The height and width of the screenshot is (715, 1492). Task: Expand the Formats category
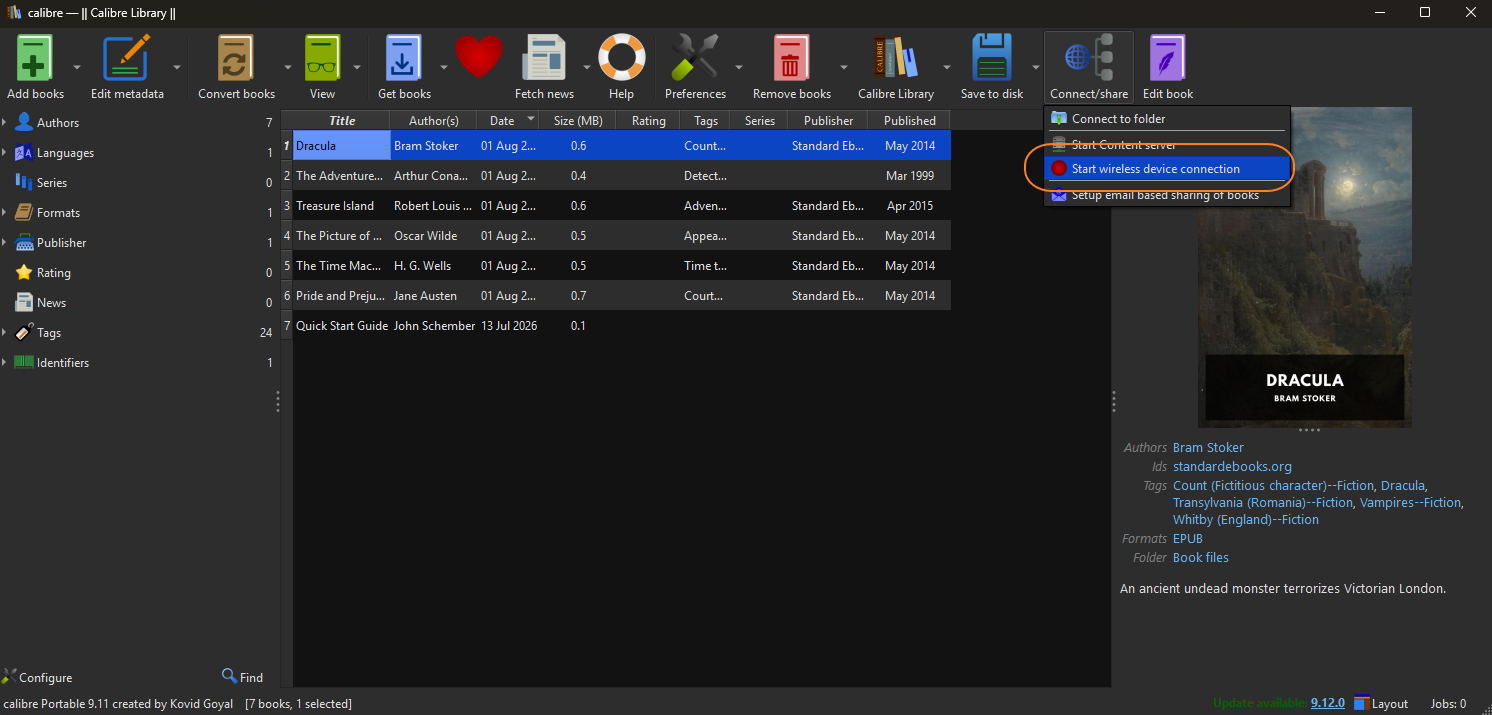pyautogui.click(x=5, y=212)
